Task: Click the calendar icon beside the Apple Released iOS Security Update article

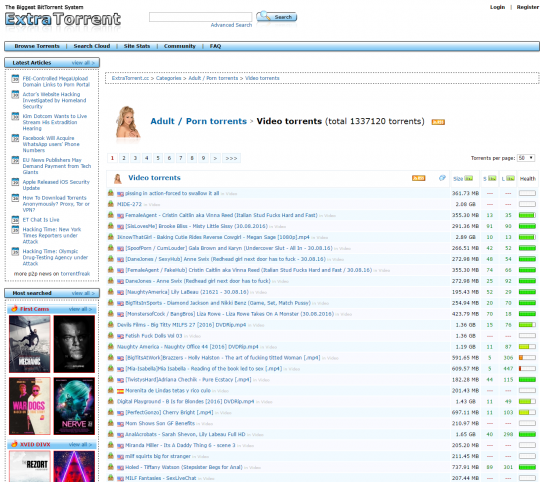Action: (15, 182)
